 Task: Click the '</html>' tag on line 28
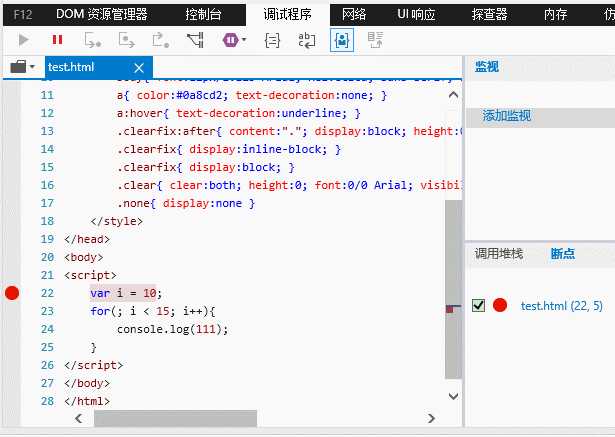[87, 401]
